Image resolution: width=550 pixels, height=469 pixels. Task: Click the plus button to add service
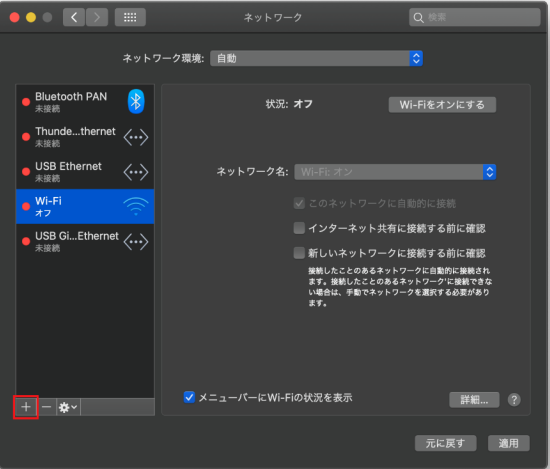pyautogui.click(x=26, y=407)
